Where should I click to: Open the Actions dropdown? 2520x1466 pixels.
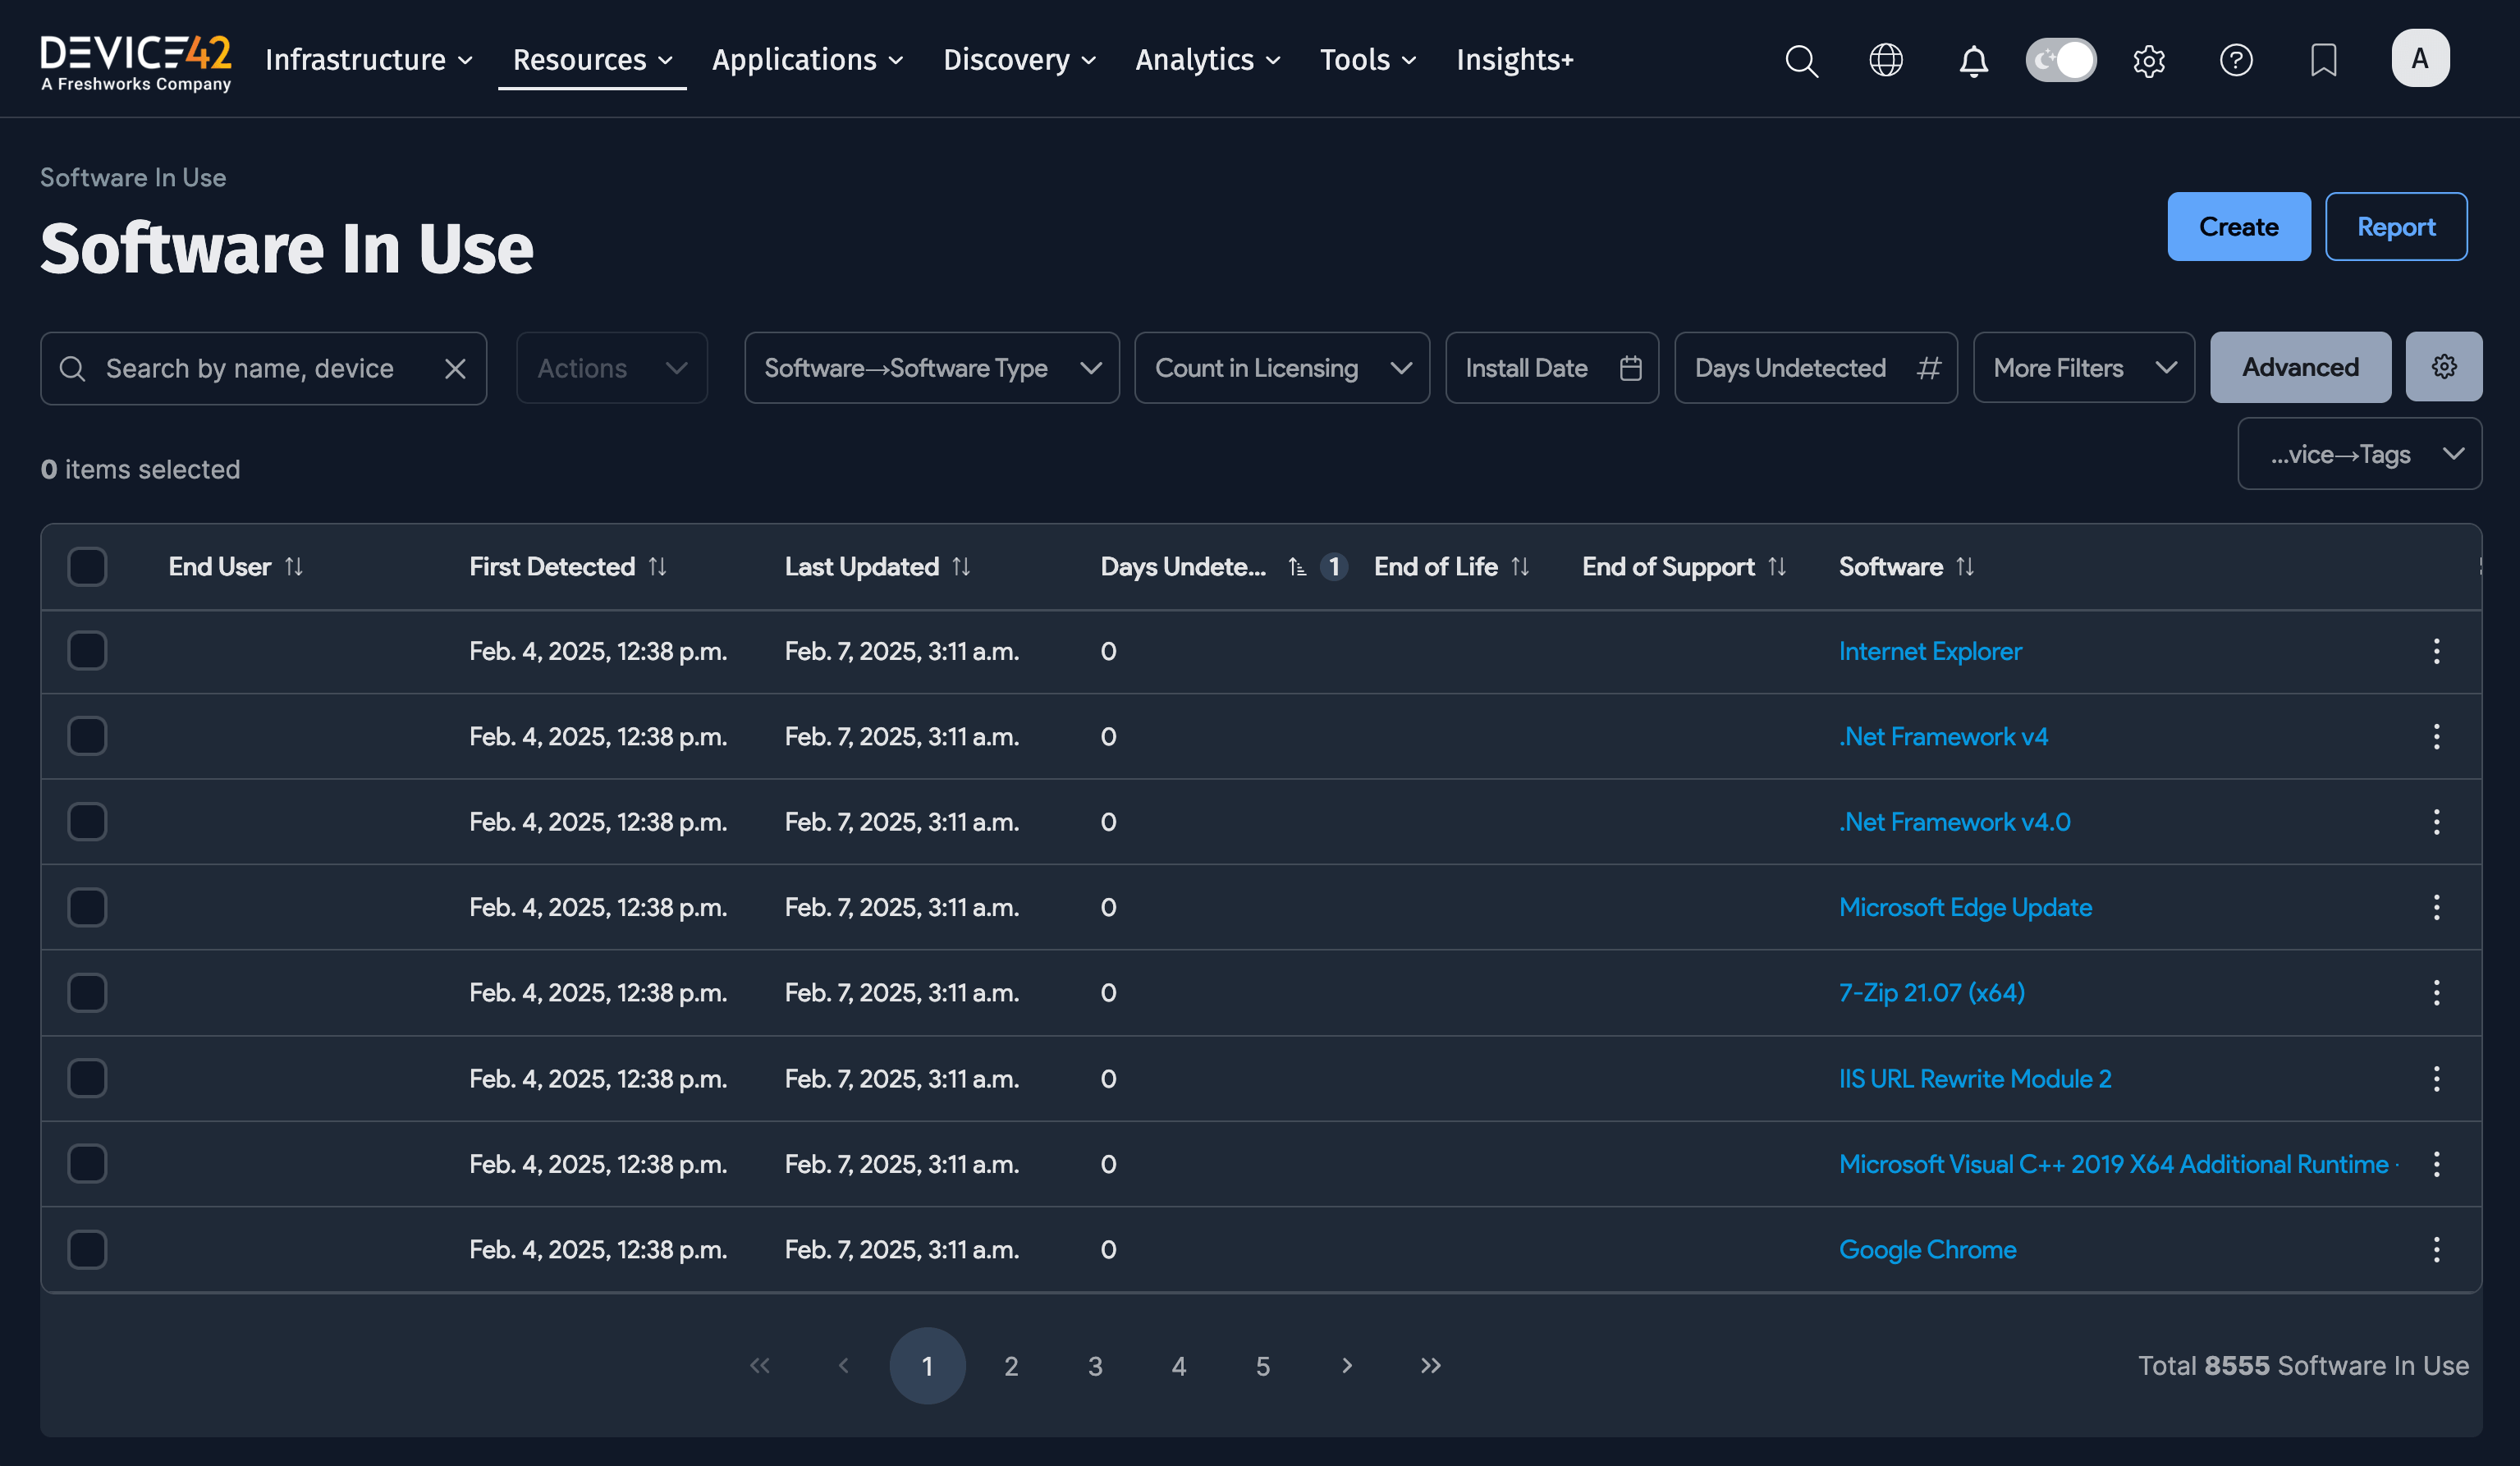pos(612,368)
